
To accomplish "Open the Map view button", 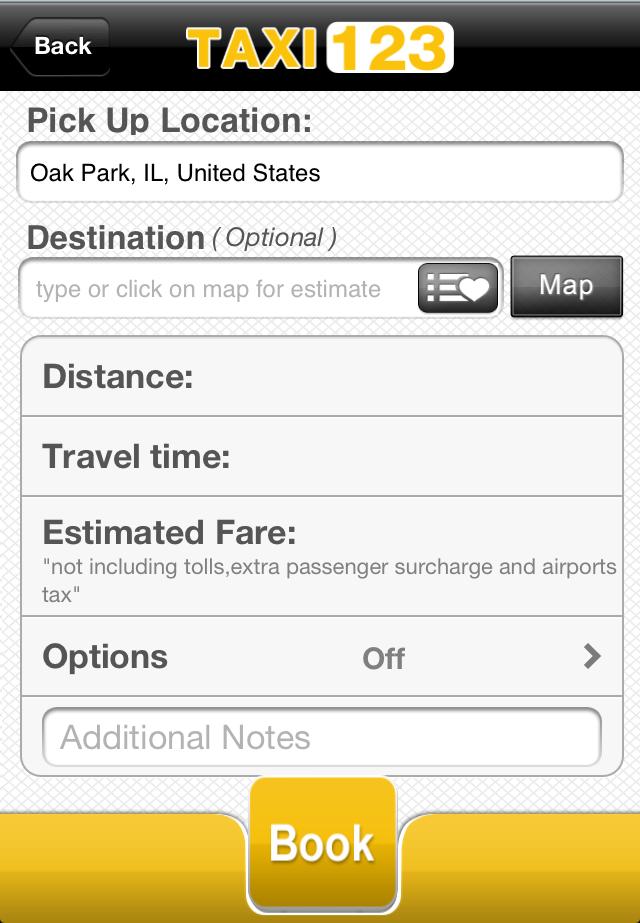I will click(566, 287).
